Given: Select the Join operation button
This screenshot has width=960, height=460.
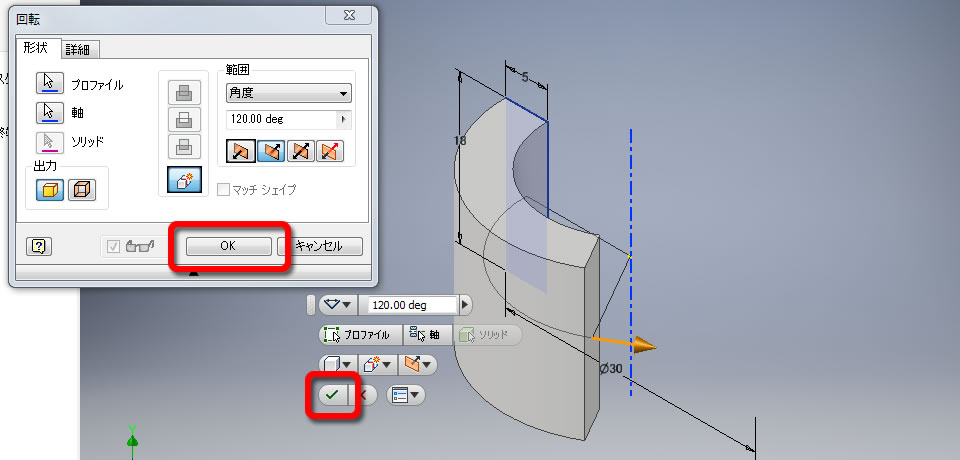Looking at the screenshot, I should point(184,92).
